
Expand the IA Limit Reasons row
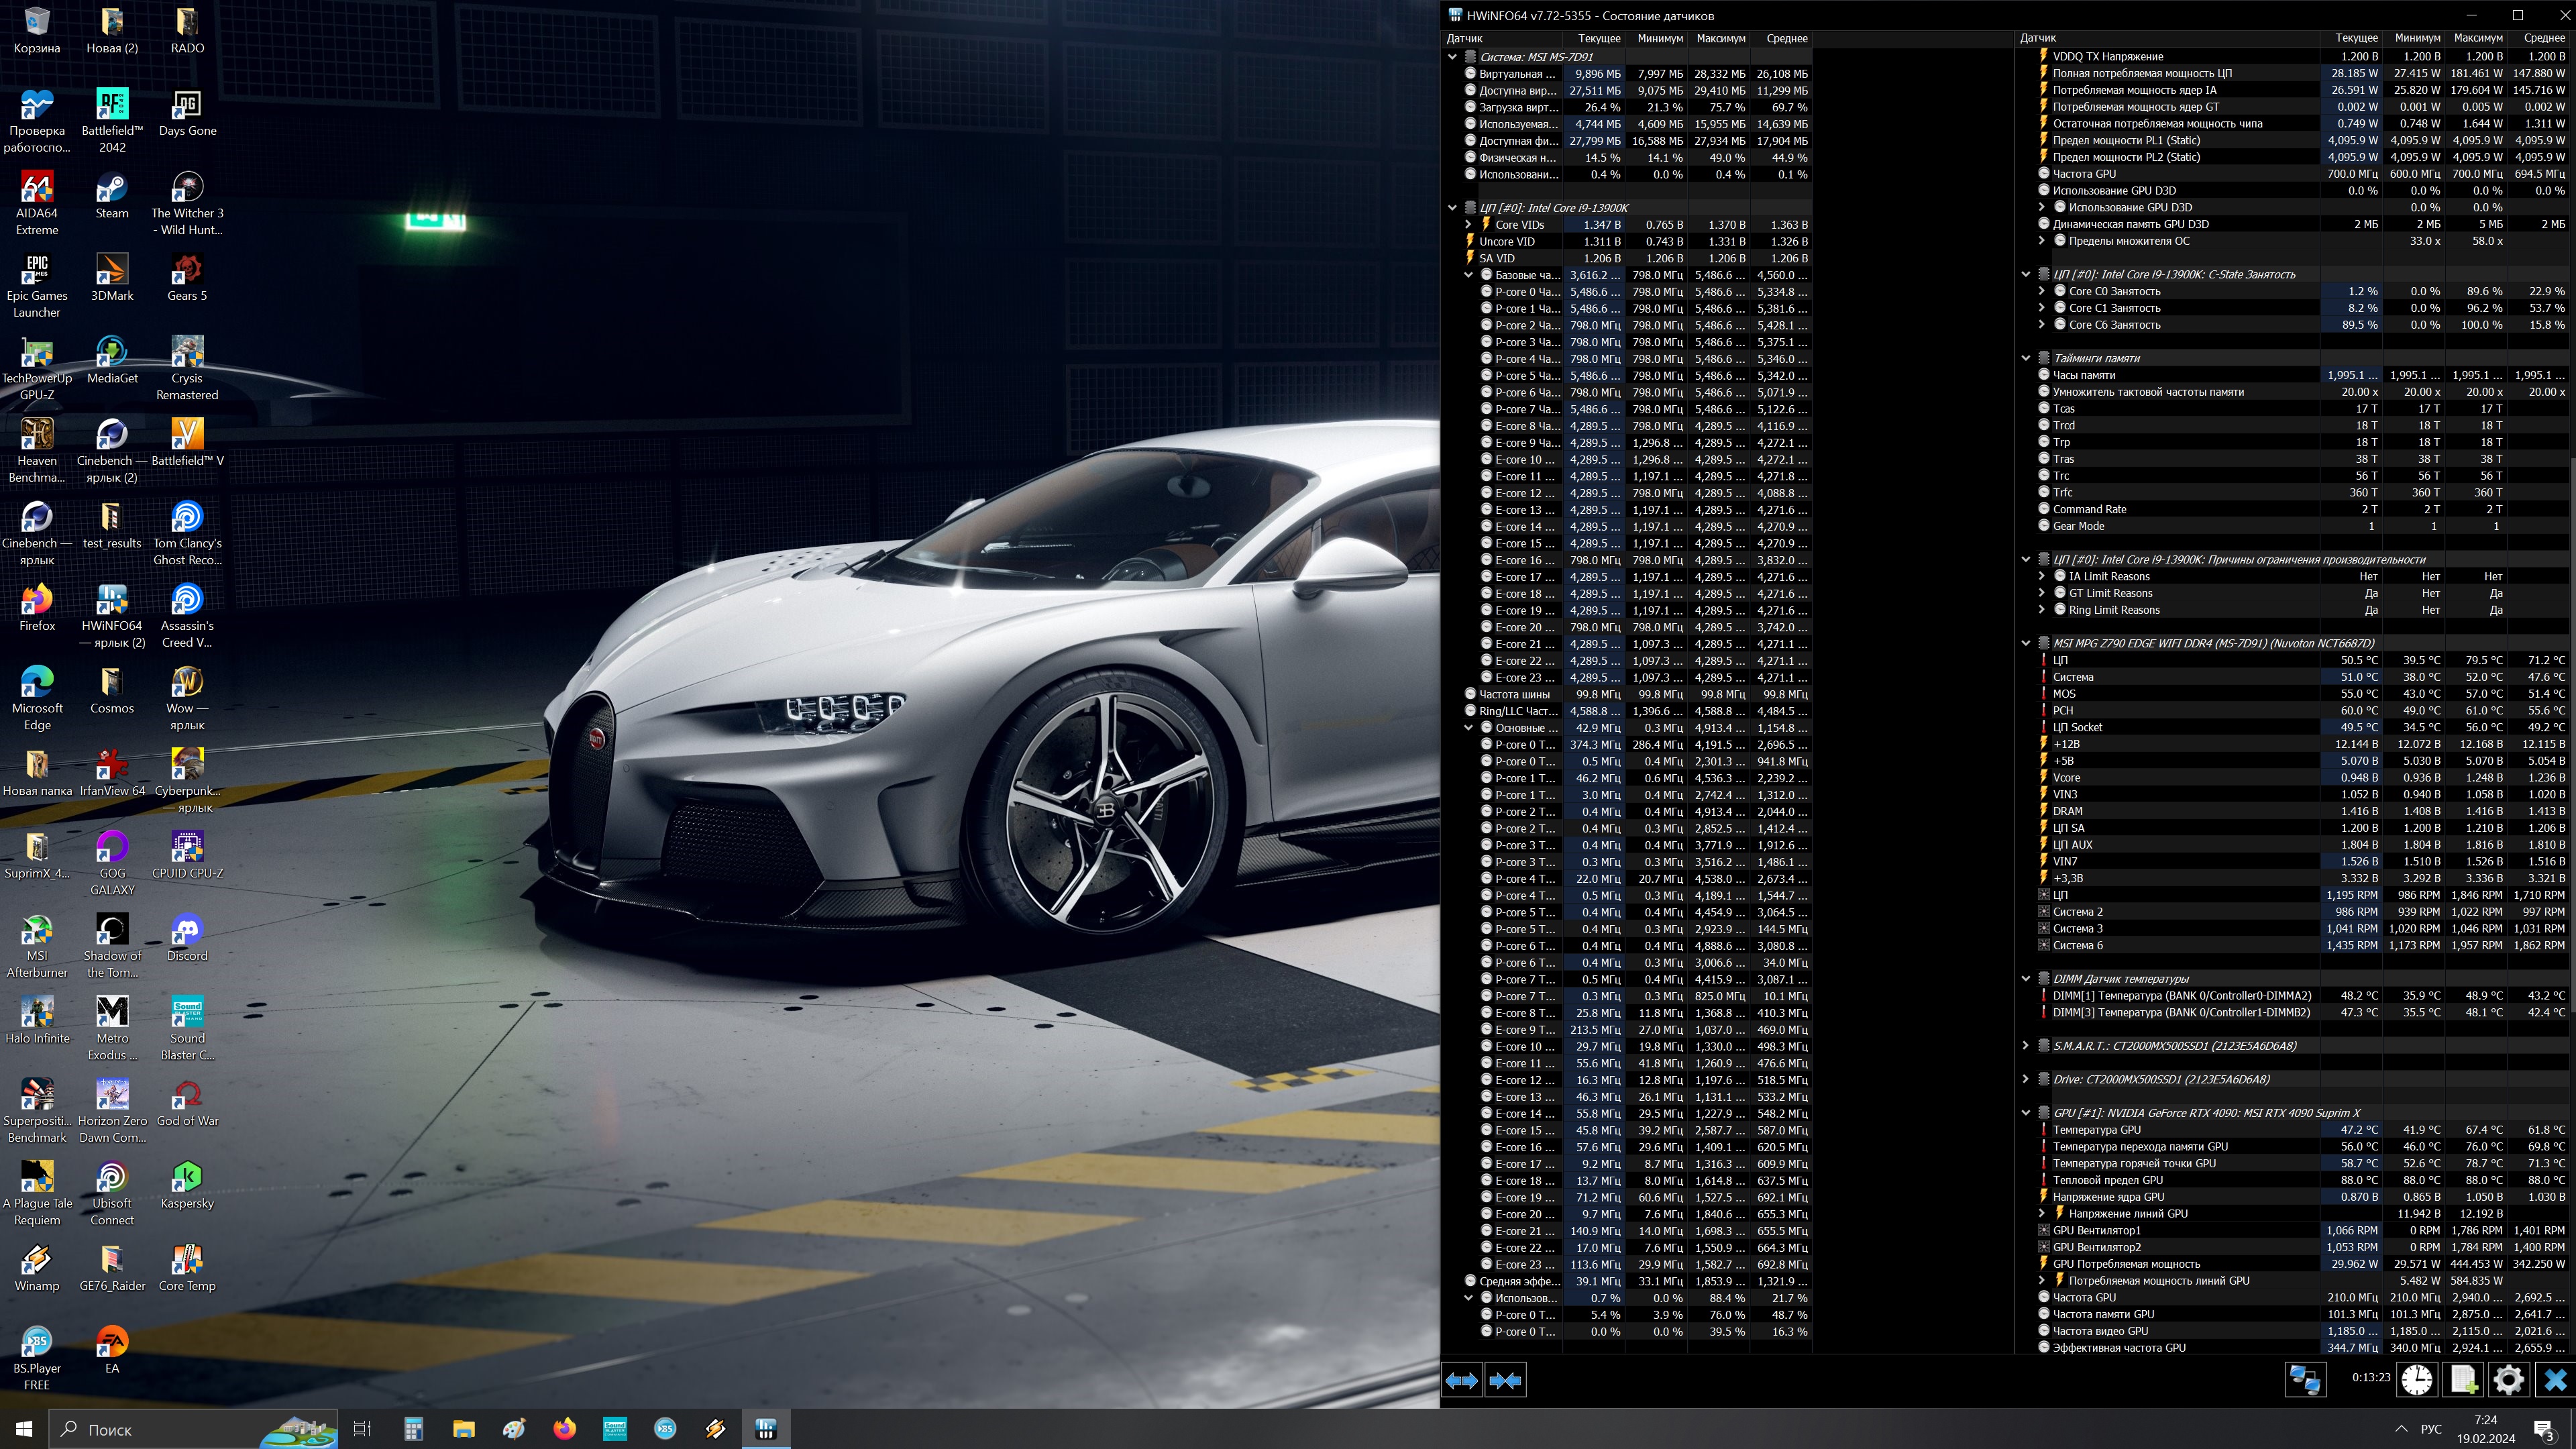(x=2041, y=576)
